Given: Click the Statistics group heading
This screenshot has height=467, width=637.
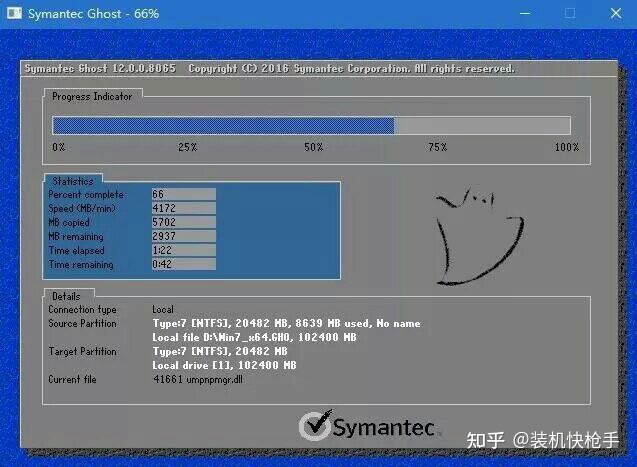Looking at the screenshot, I should [x=73, y=181].
